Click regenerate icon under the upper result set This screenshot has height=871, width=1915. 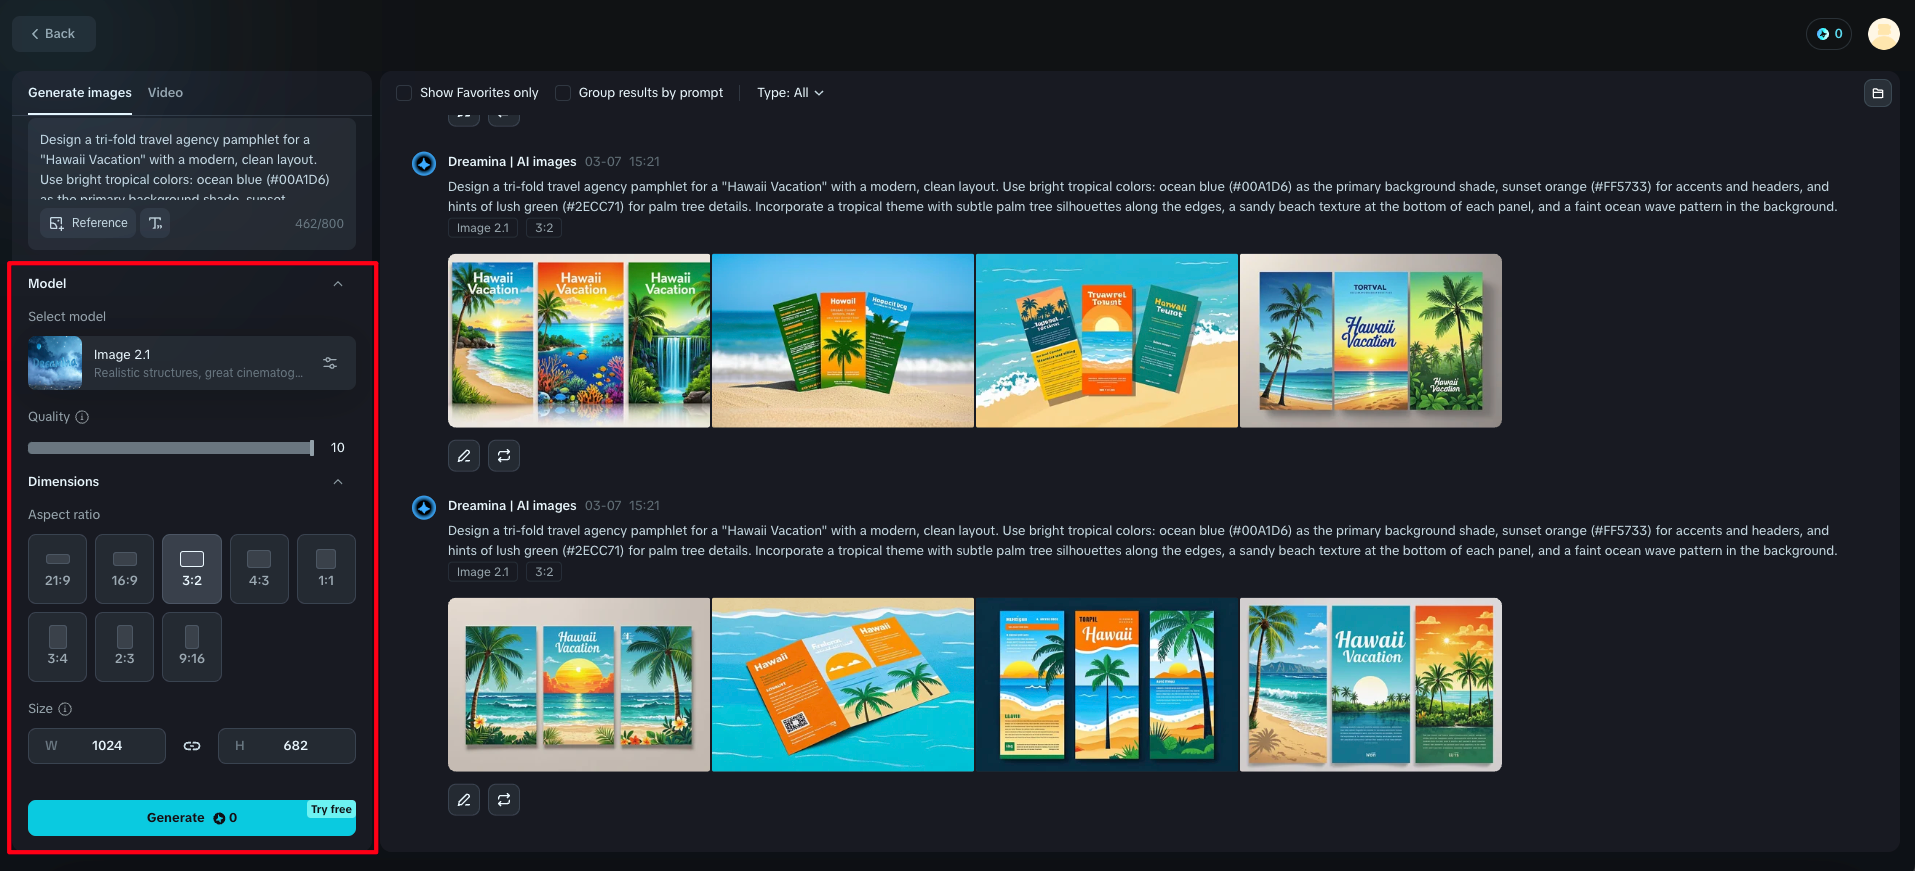coord(504,456)
